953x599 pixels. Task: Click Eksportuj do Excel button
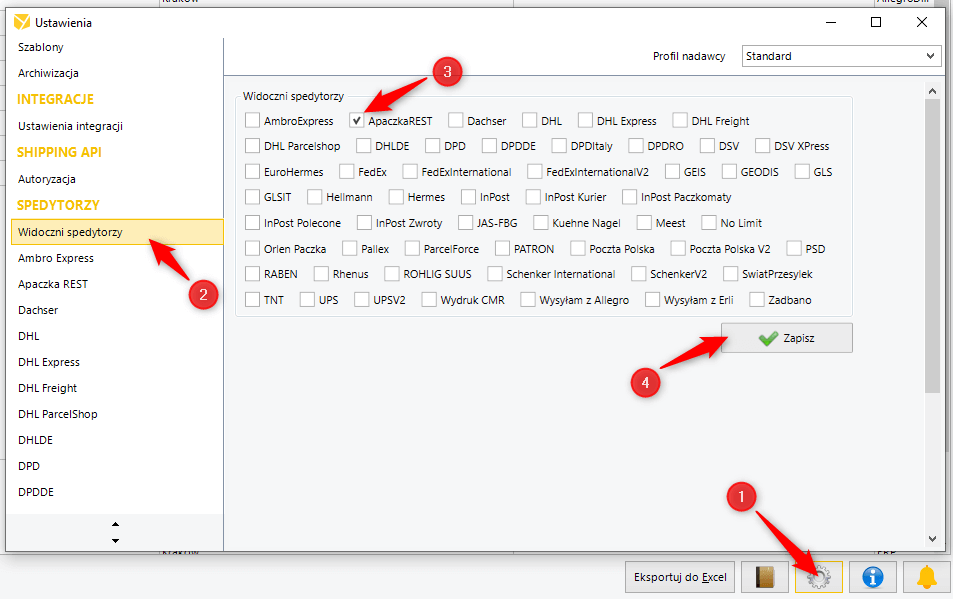(680, 577)
